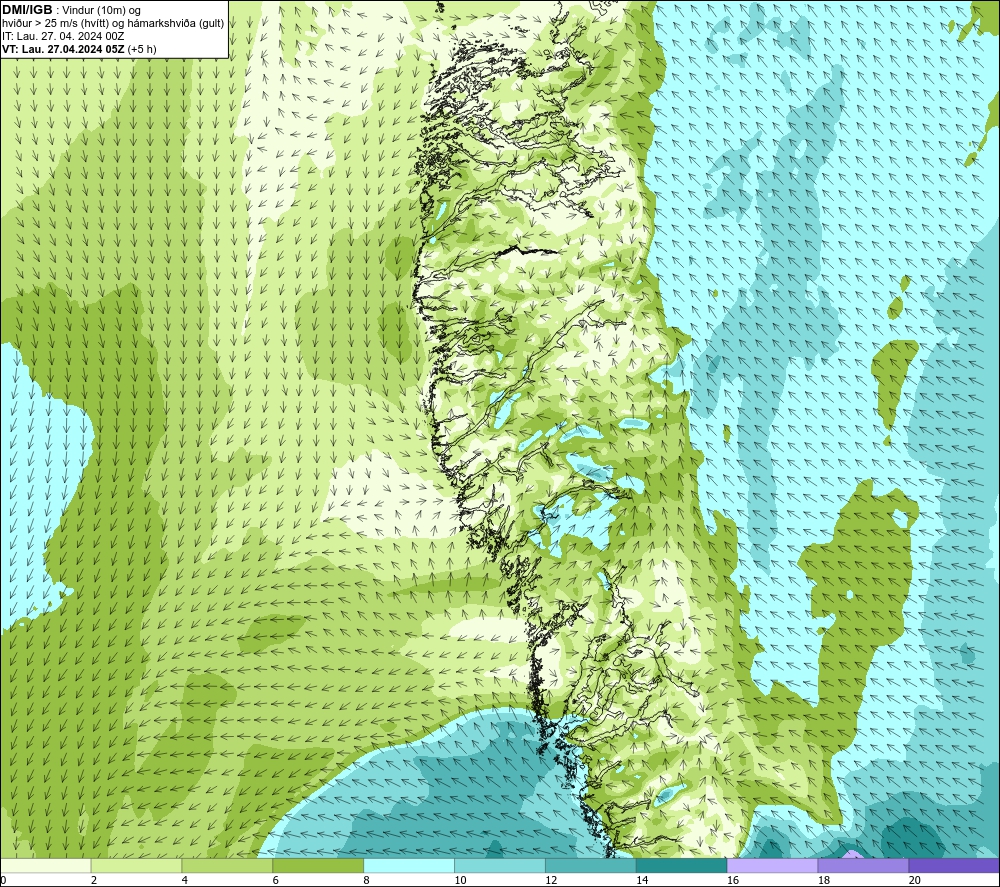Screen dimensions: 1000x887
Task: Click the 12–14 m/s teal legend swatch
Action: pyautogui.click(x=591, y=866)
